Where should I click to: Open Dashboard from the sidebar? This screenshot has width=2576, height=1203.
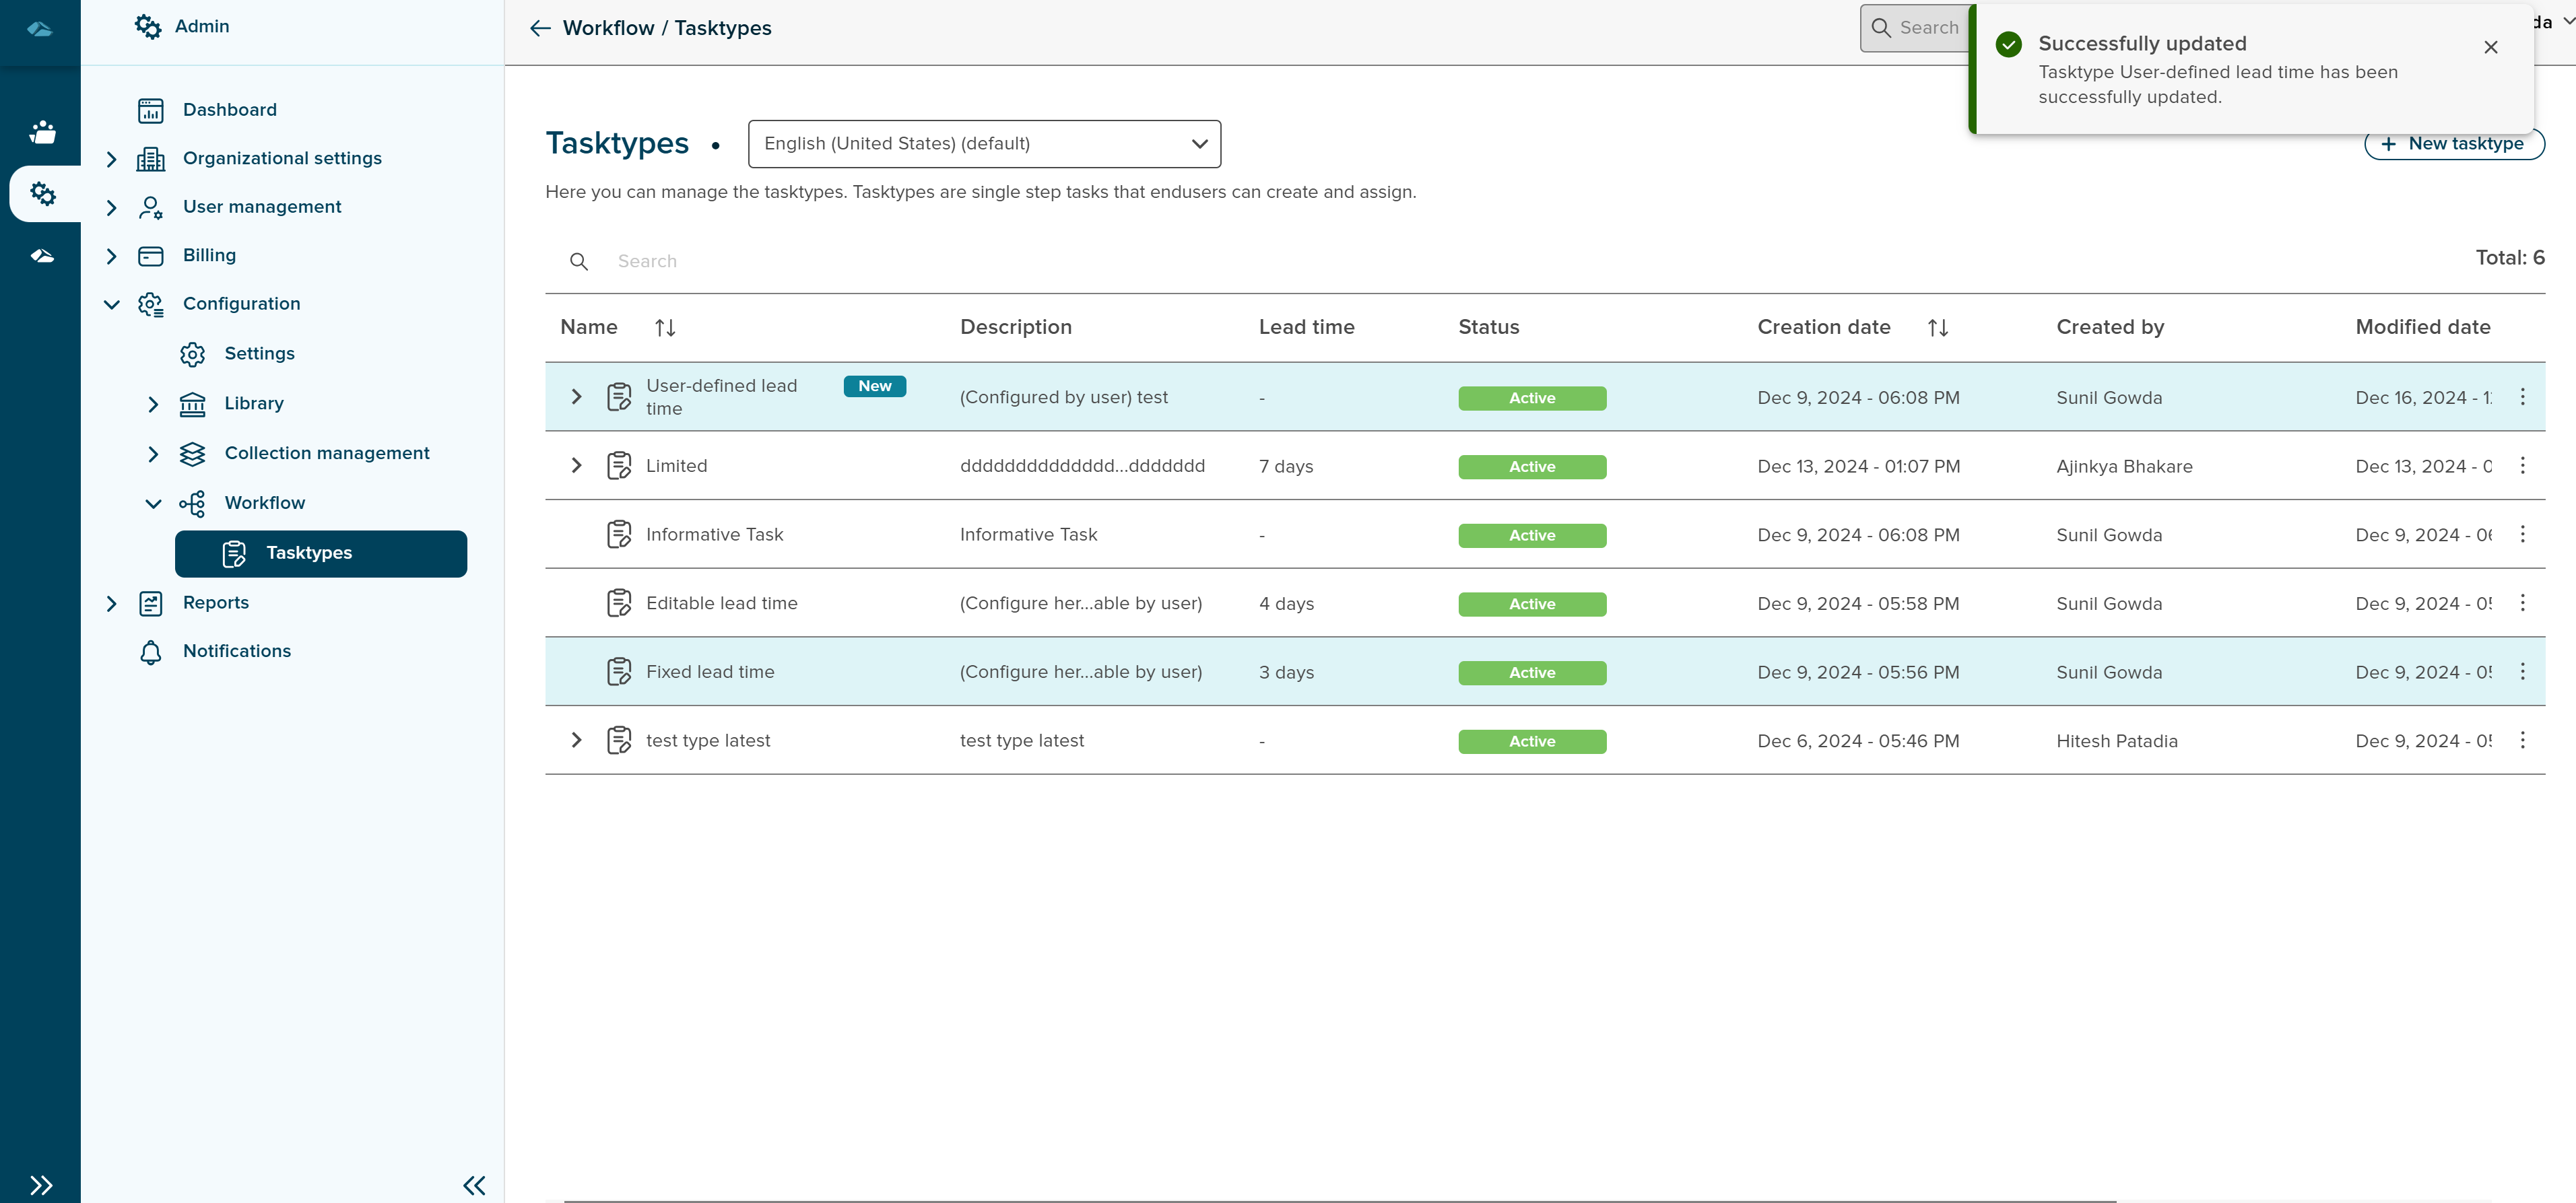[229, 110]
